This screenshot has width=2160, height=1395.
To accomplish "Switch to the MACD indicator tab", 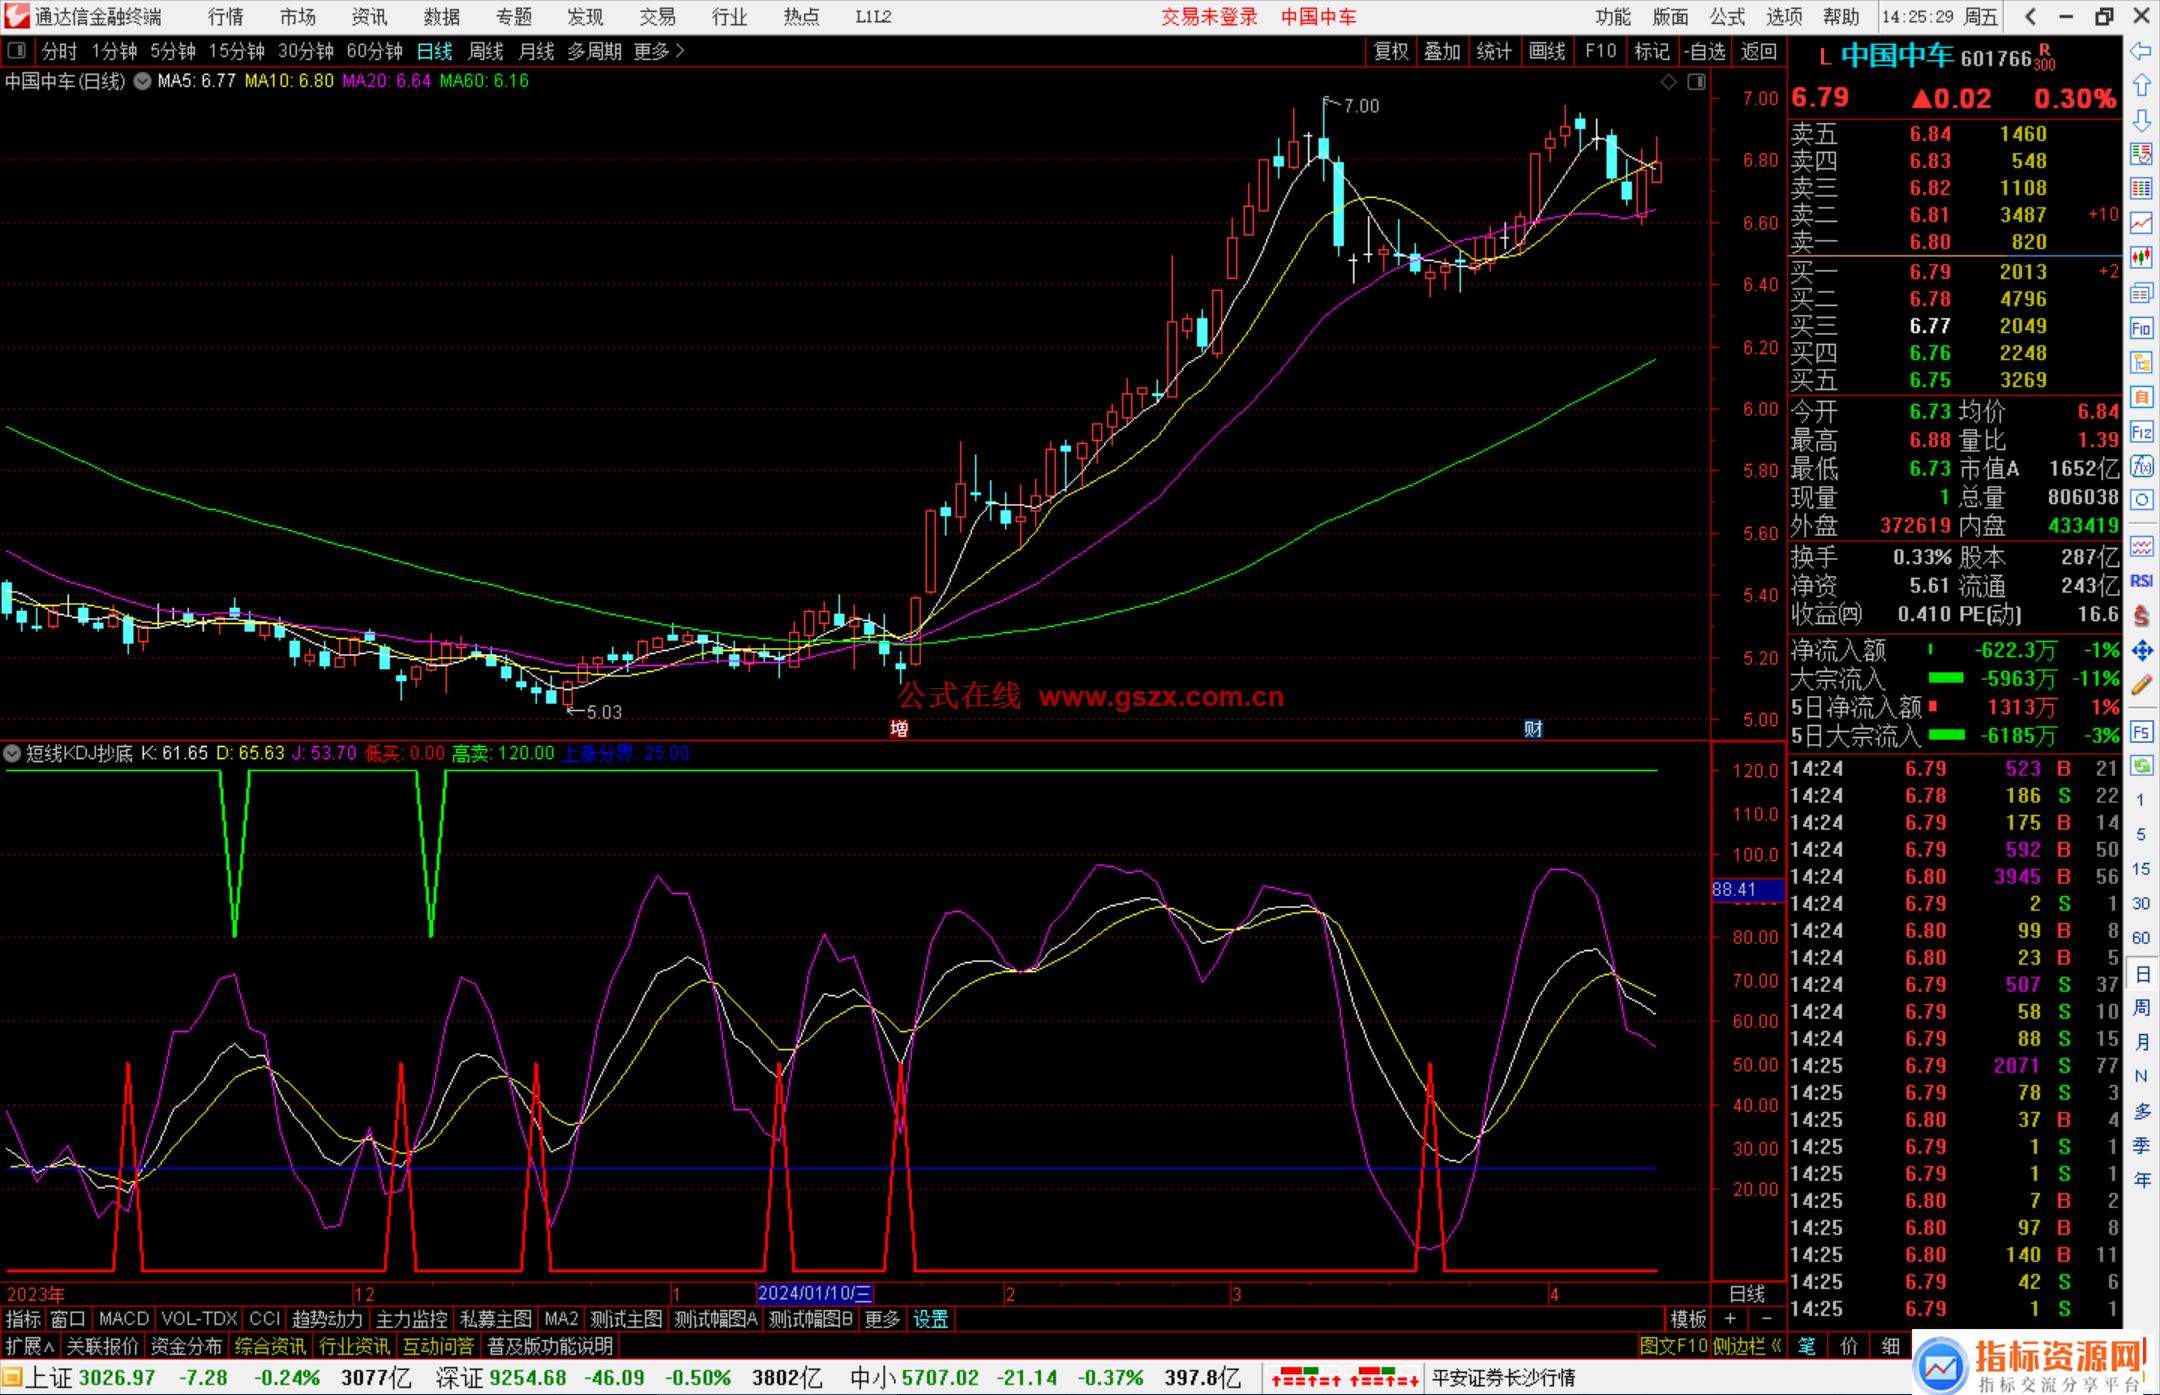I will click(x=124, y=1319).
